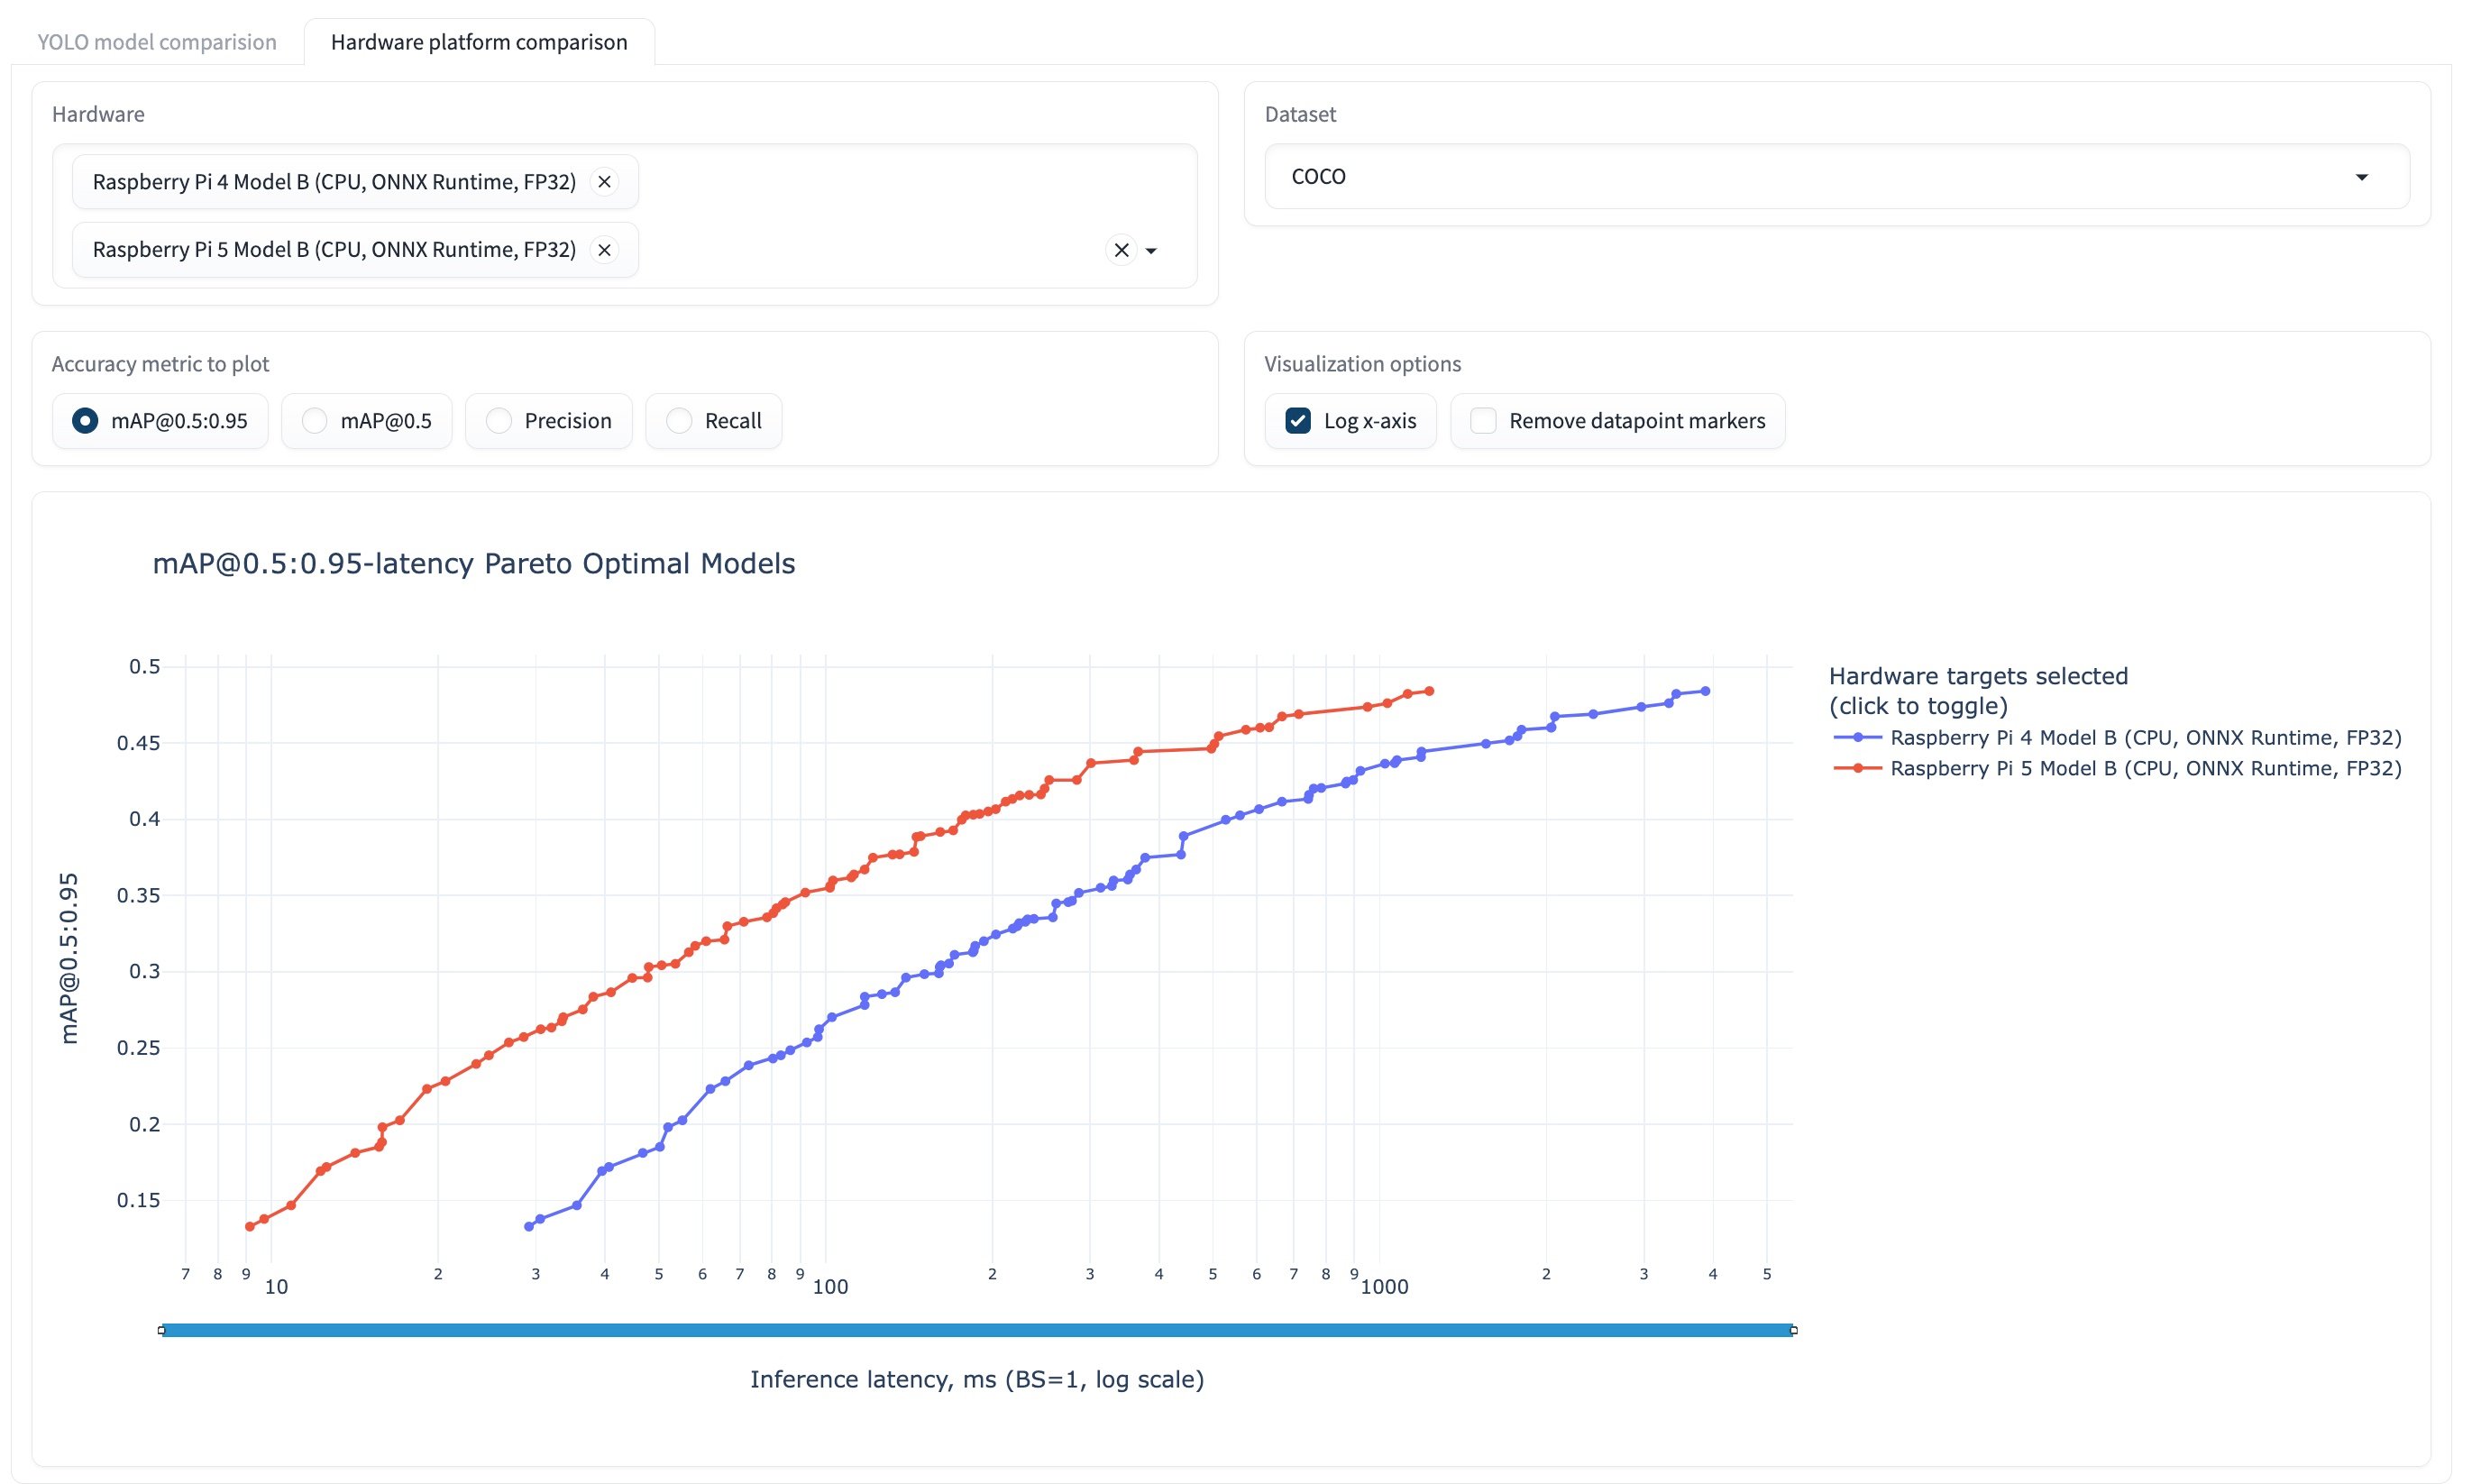This screenshot has width=2472, height=1484.
Task: Click the Raspberry Pi 4 Model B tag text
Action: coord(334,182)
